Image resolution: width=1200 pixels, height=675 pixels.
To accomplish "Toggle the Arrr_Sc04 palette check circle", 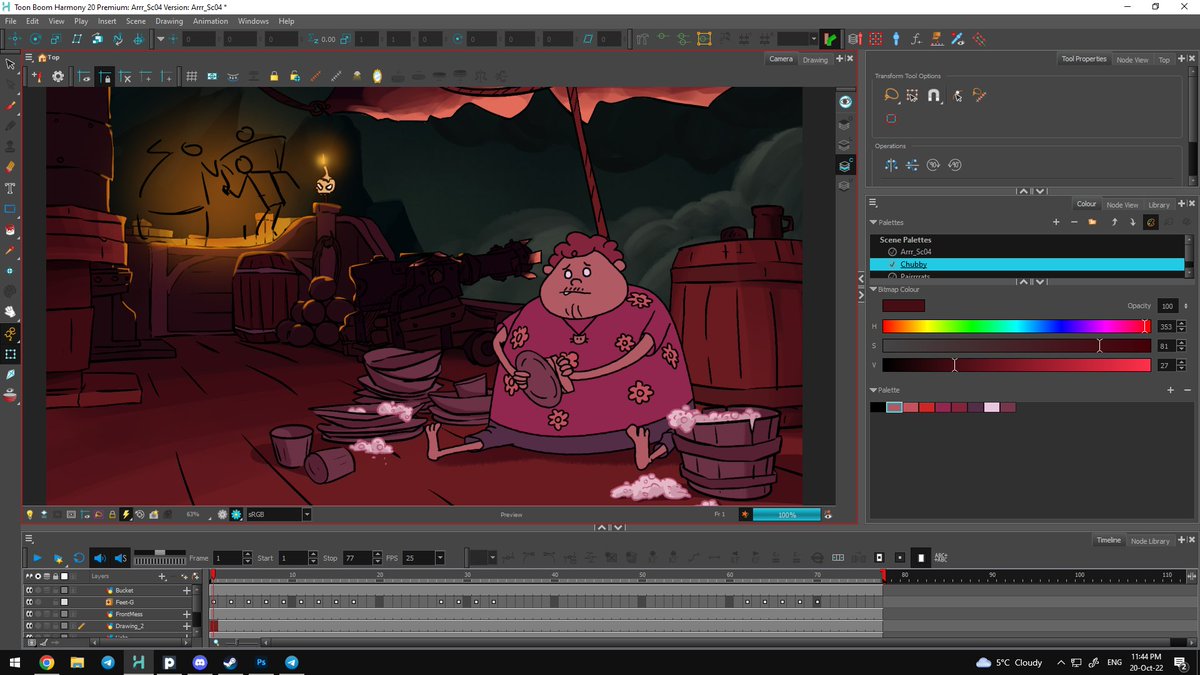I will coord(891,252).
